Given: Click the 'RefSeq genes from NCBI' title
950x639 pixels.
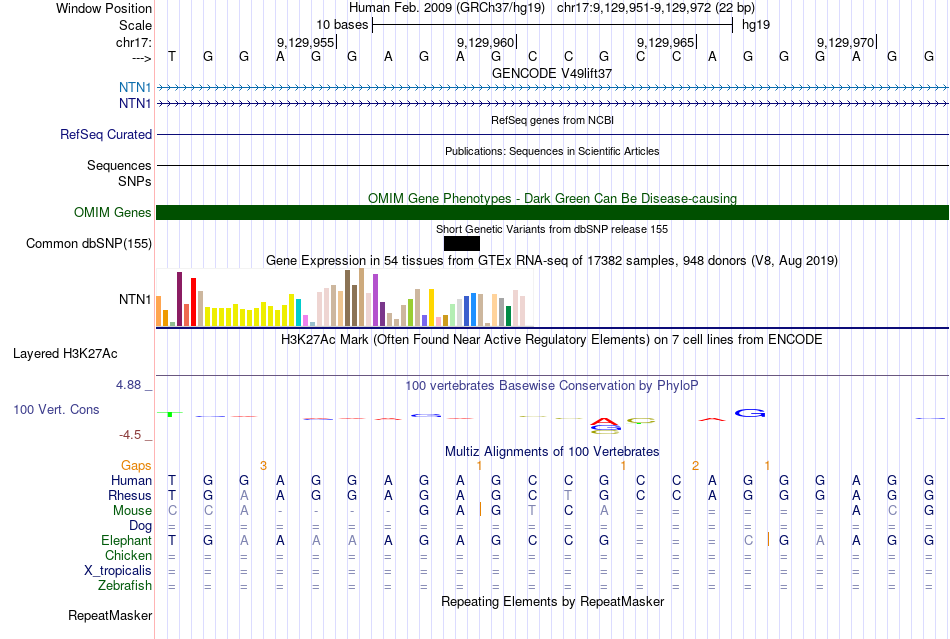Looking at the screenshot, I should tap(553, 120).
